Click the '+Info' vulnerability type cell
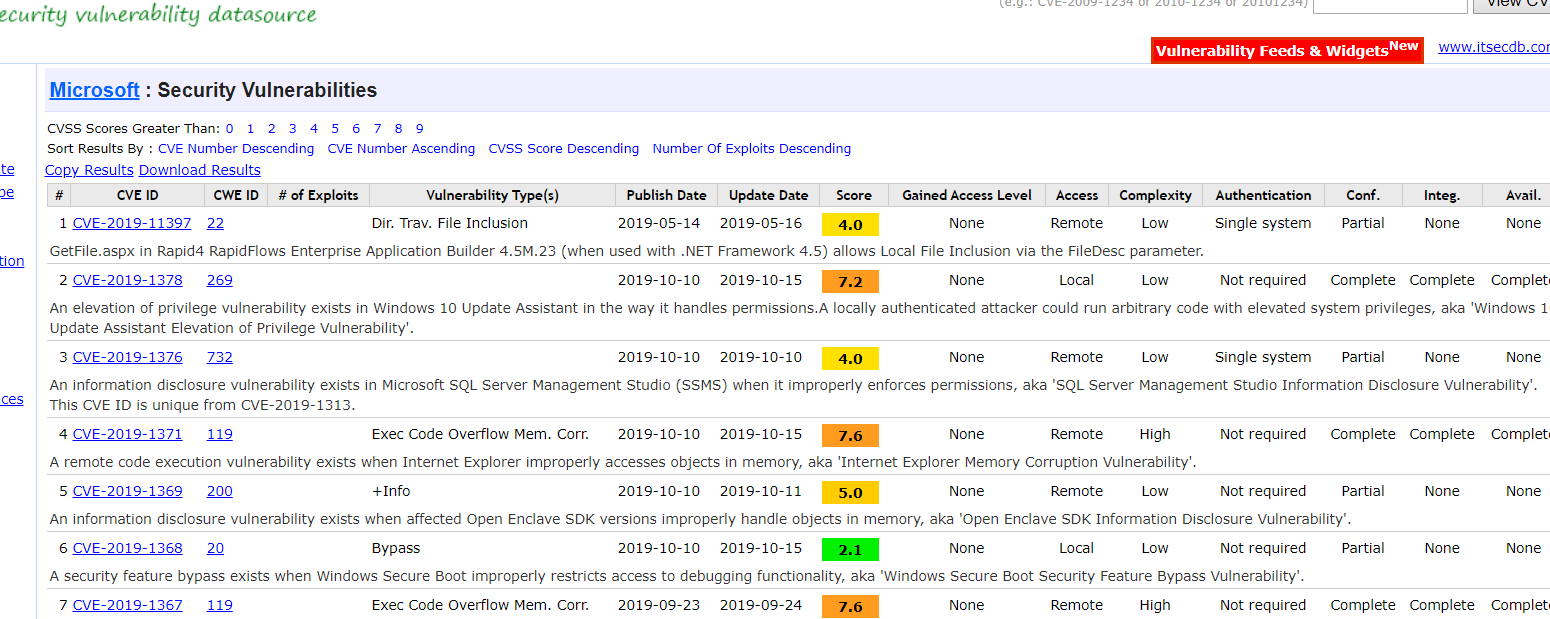The width and height of the screenshot is (1550, 619). pyautogui.click(x=391, y=491)
